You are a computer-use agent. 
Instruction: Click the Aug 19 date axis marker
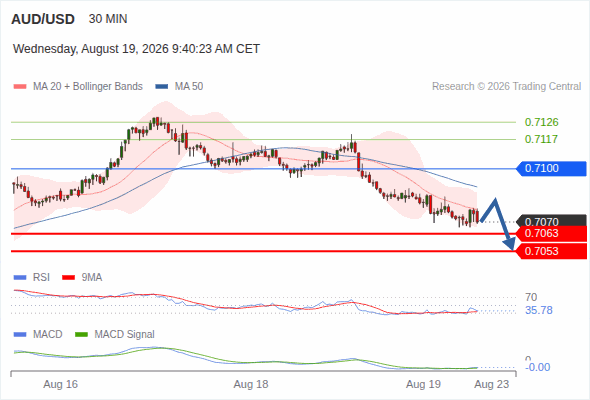(423, 384)
